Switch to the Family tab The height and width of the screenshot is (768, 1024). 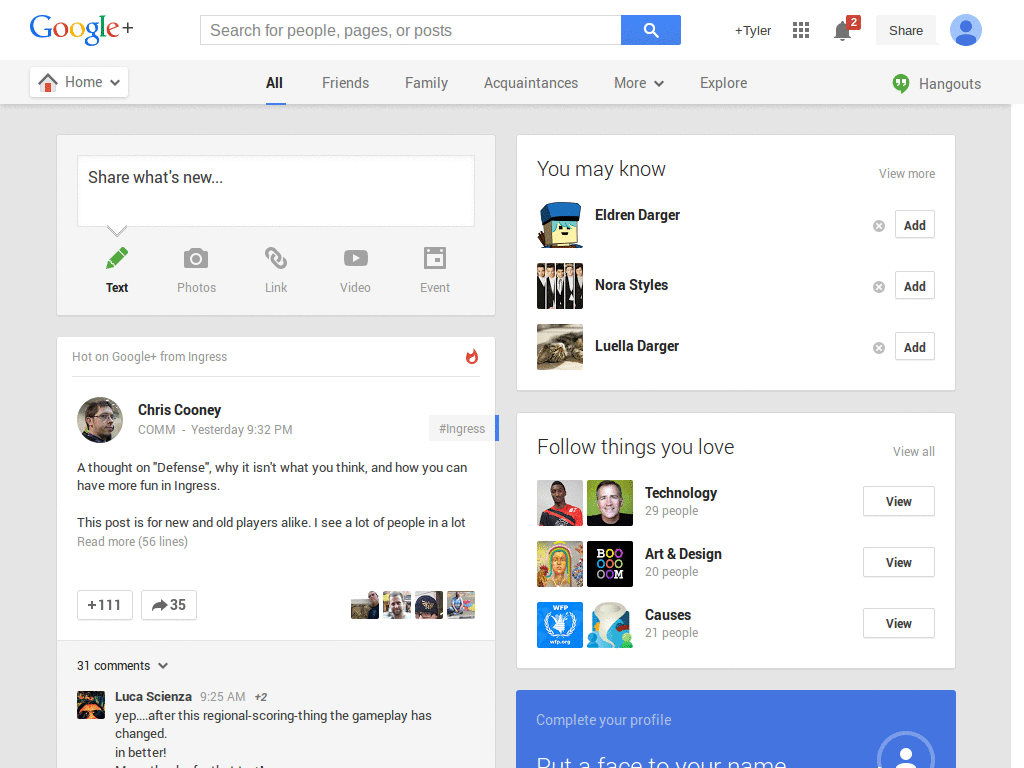point(426,83)
